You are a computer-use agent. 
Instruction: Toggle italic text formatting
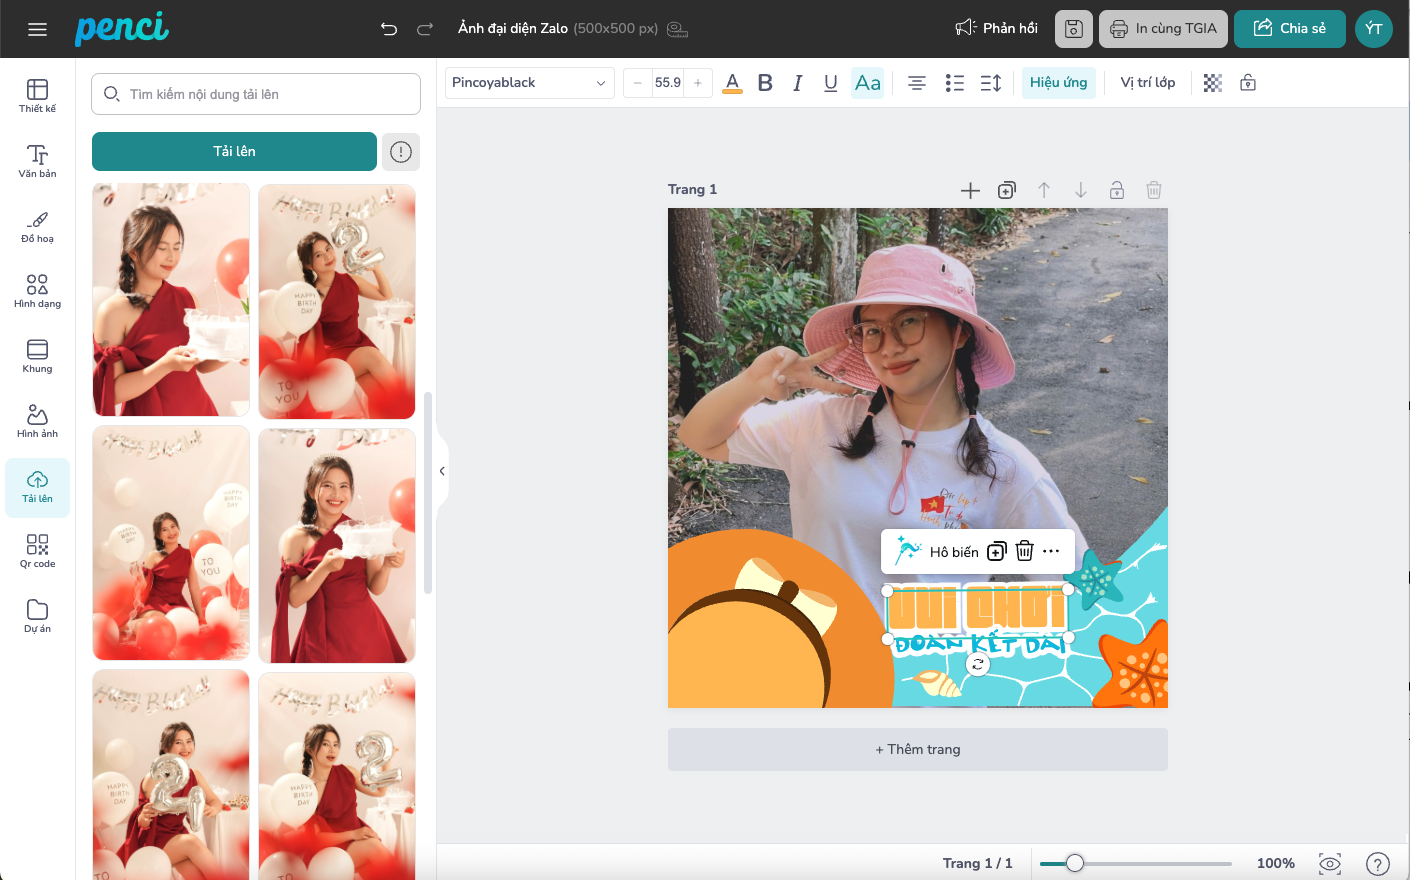(x=797, y=83)
